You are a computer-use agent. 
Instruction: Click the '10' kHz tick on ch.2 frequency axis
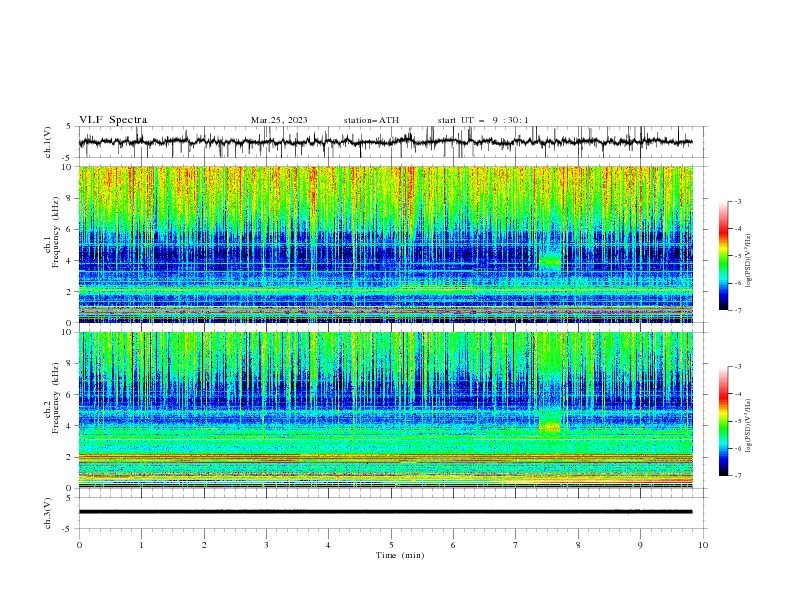click(68, 332)
